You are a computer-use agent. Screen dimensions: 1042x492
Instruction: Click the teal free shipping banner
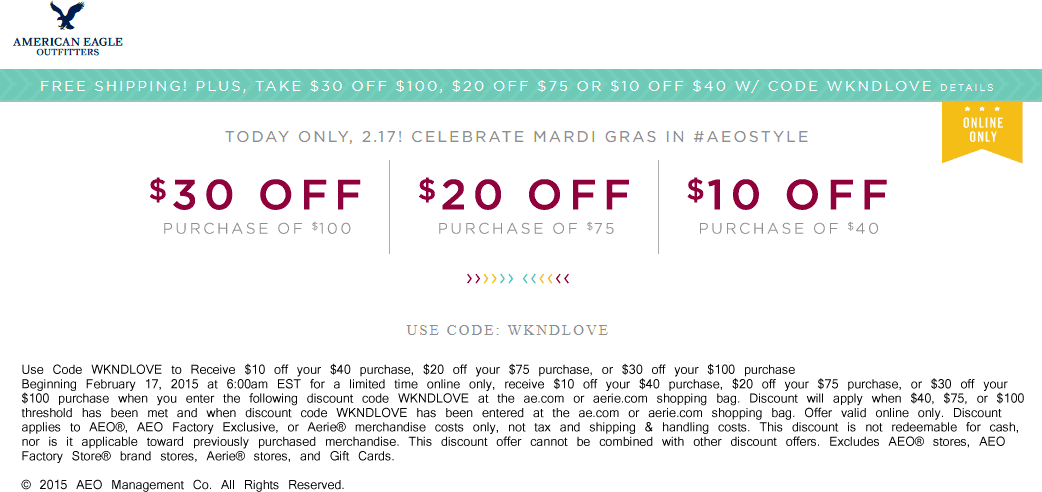coord(521,86)
